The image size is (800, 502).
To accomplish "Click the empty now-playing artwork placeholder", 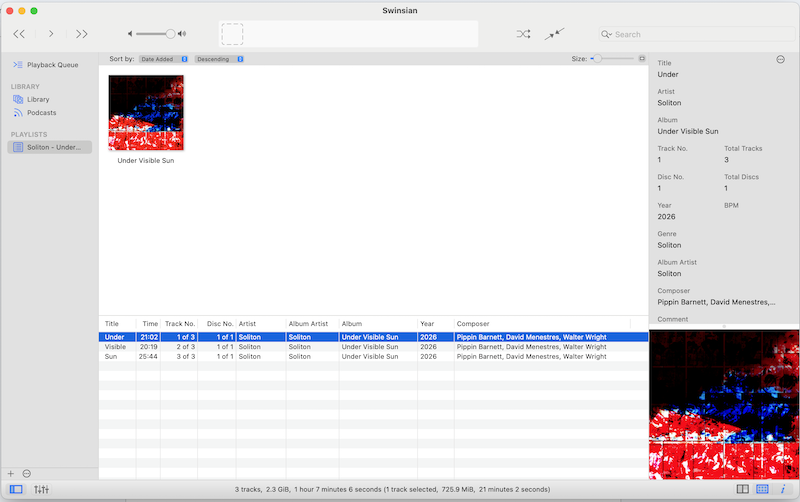I will [x=232, y=34].
